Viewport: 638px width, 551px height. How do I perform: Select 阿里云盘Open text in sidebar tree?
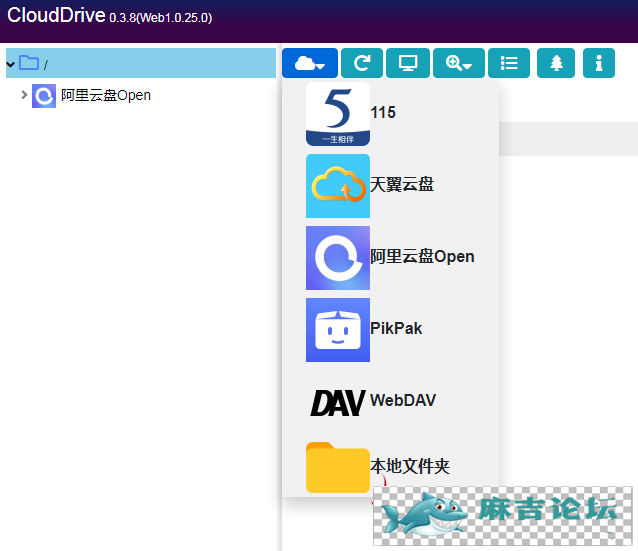click(x=106, y=95)
